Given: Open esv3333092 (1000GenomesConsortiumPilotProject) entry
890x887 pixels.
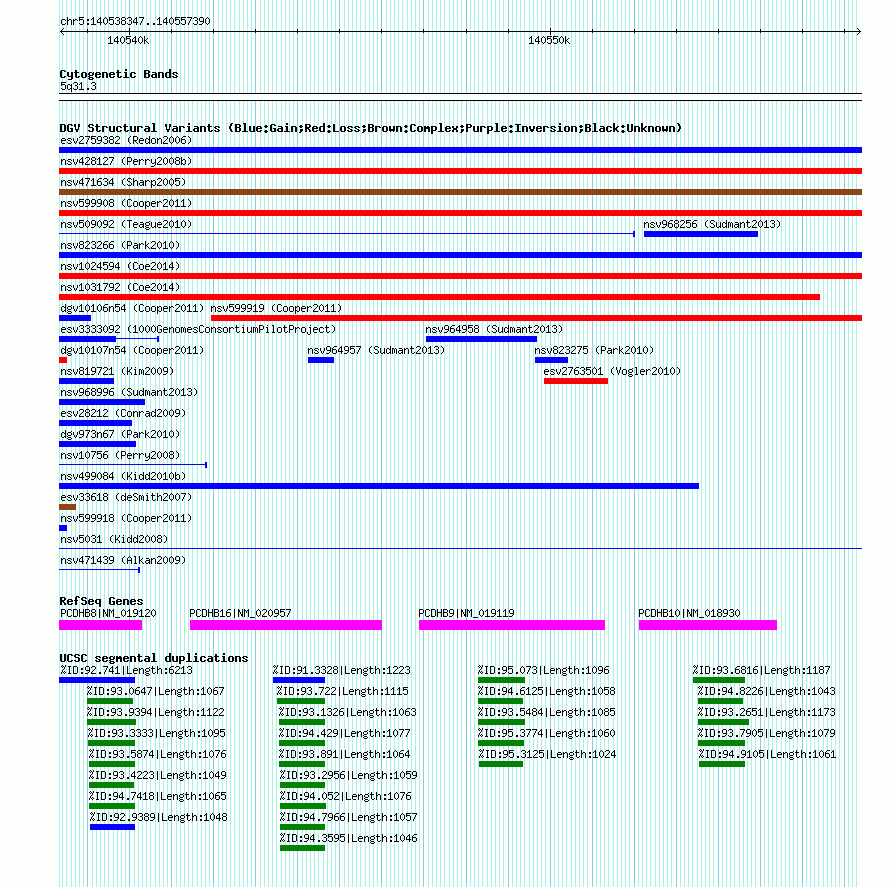Looking at the screenshot, I should 198,329.
